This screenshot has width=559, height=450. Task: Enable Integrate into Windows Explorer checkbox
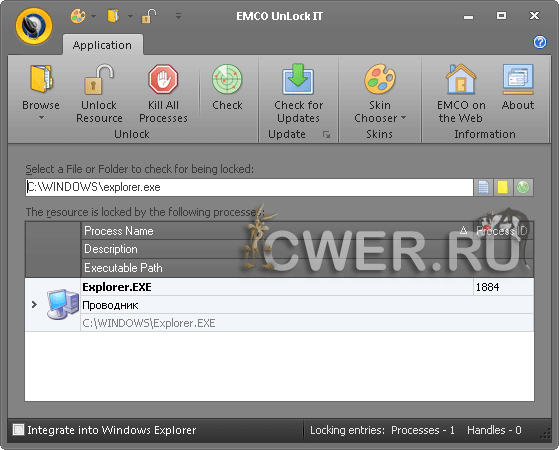point(19,430)
